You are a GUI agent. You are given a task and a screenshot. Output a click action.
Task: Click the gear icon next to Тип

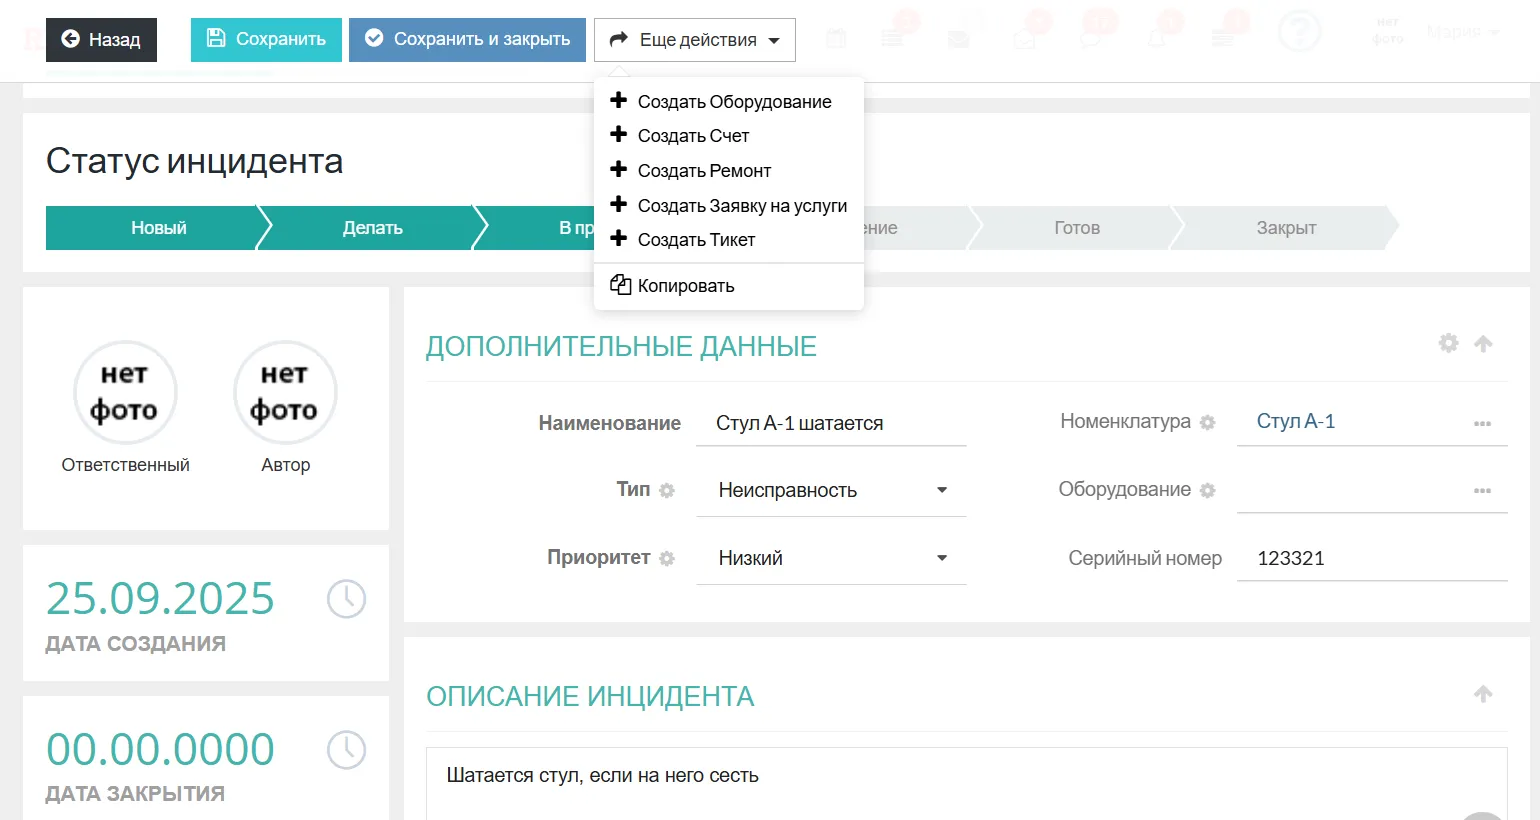tap(667, 490)
